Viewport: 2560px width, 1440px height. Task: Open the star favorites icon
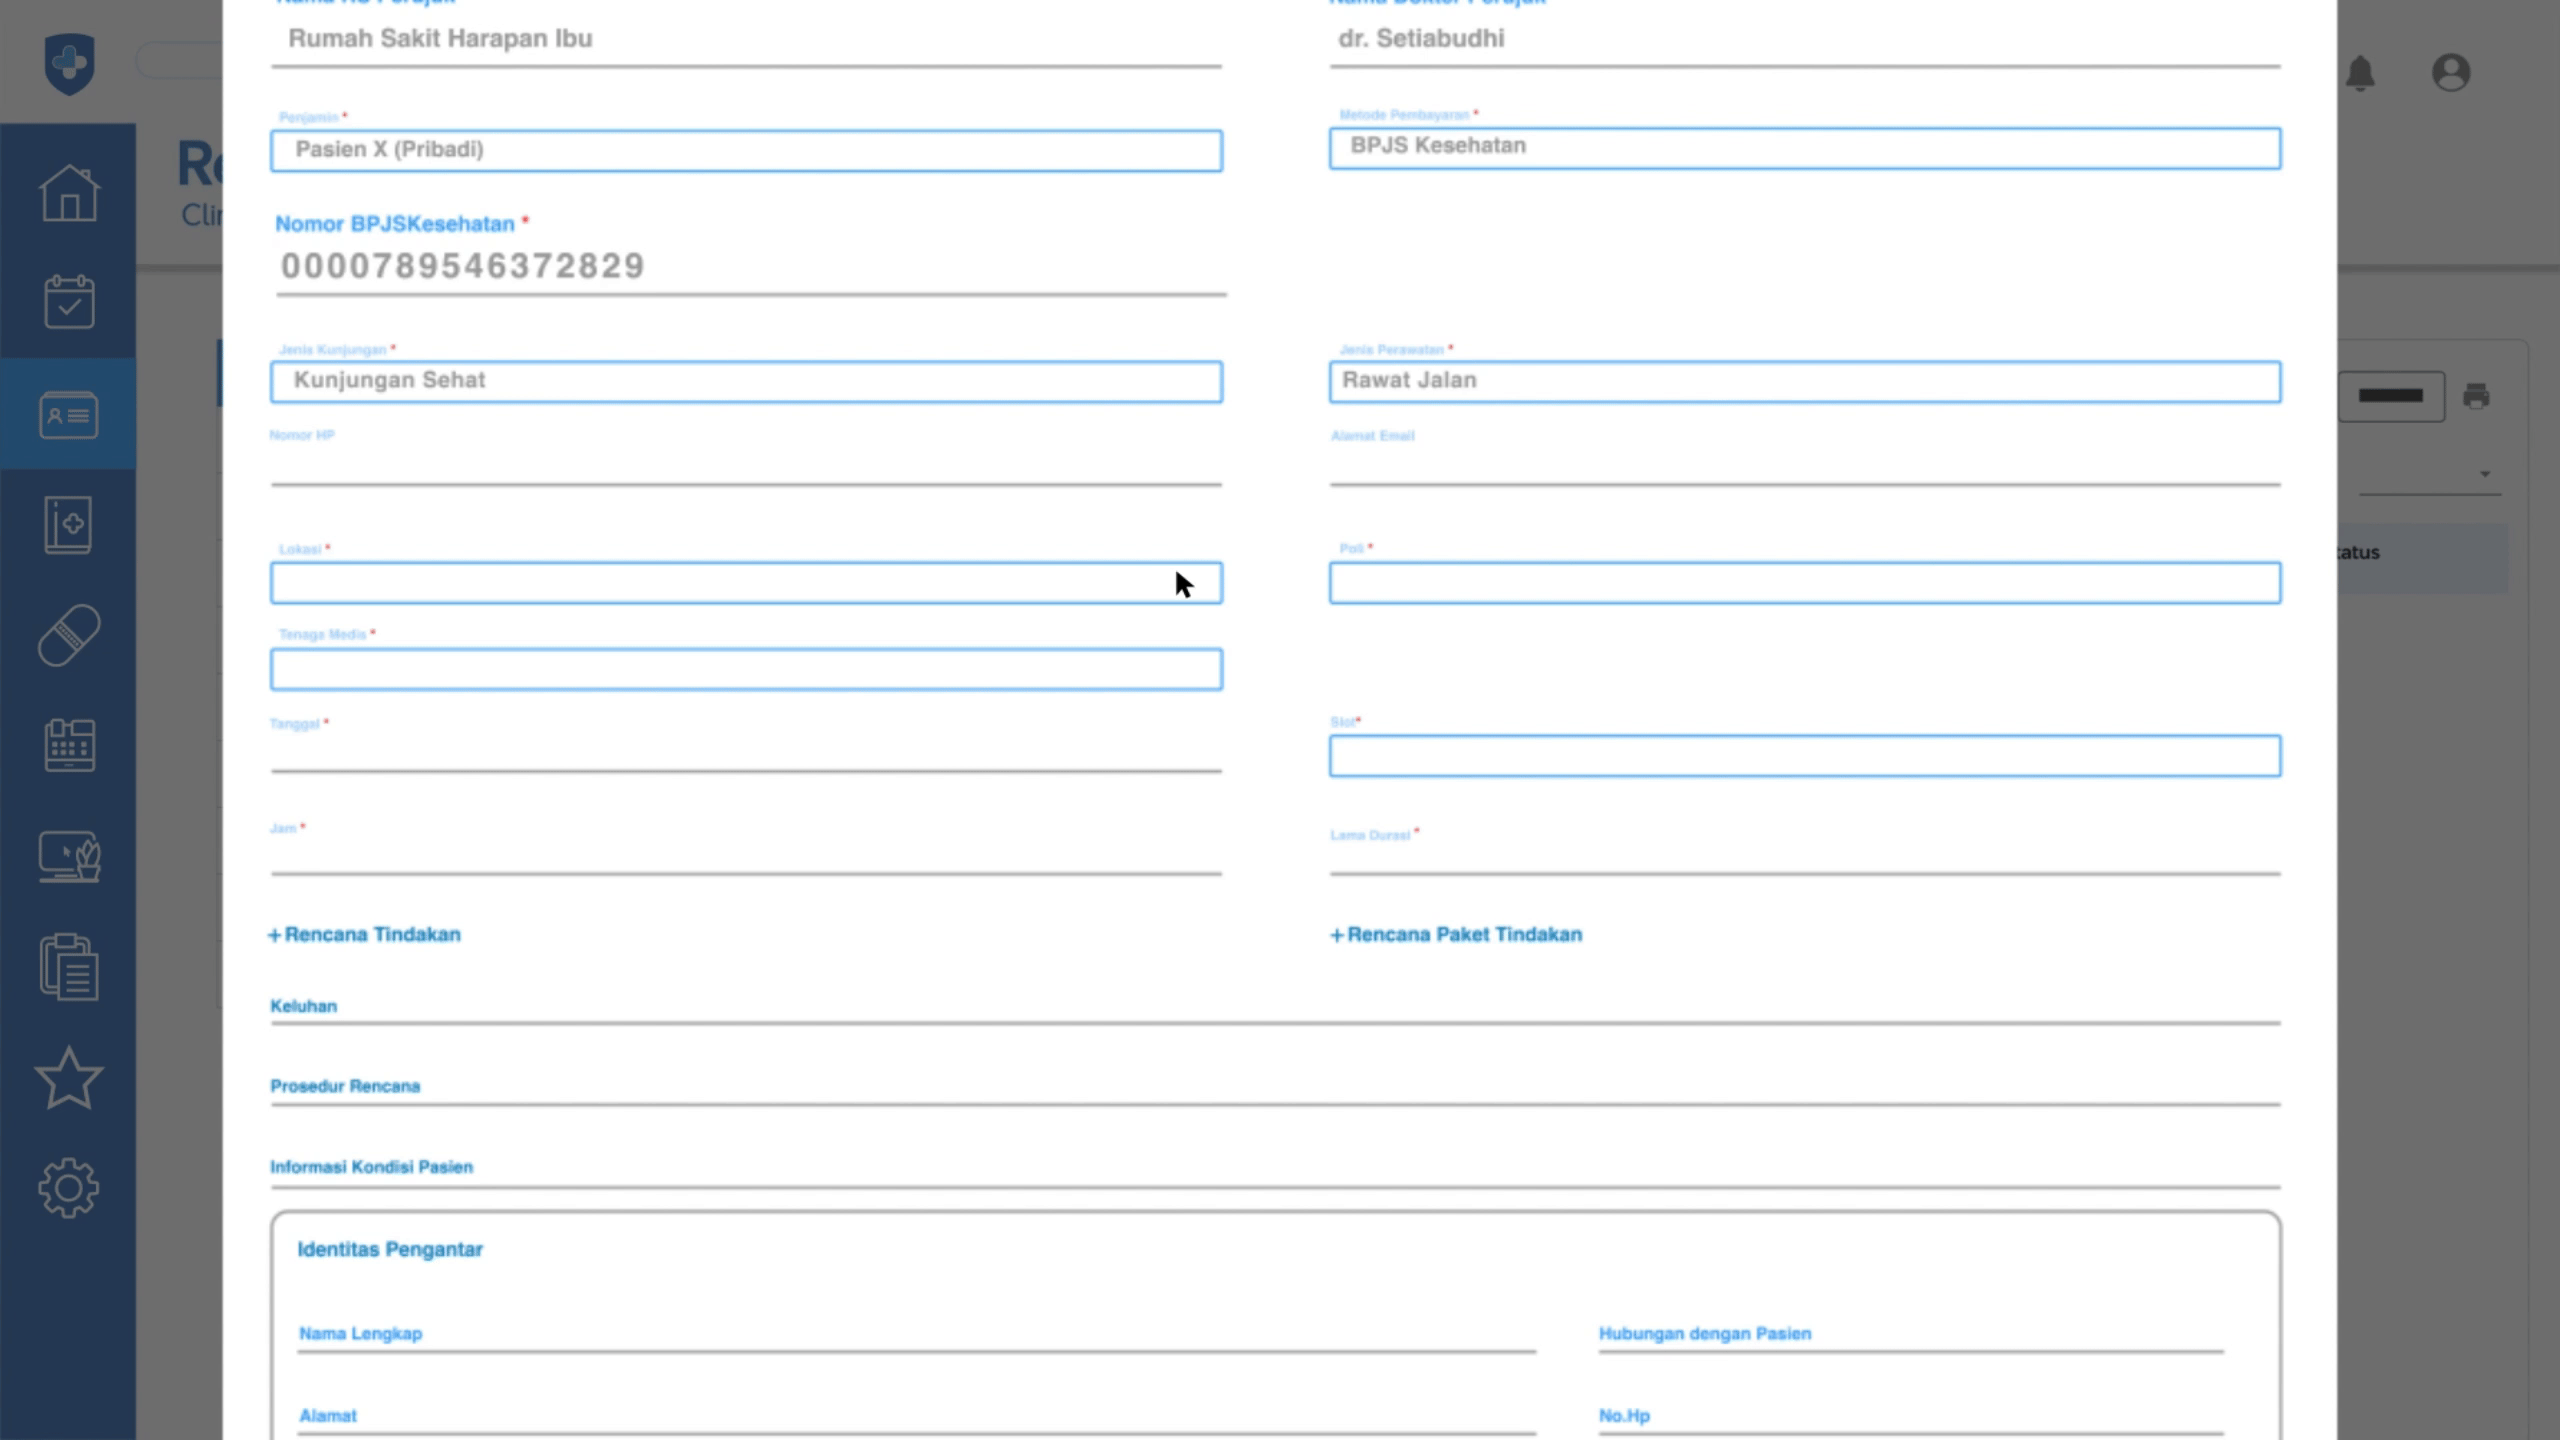69,1078
